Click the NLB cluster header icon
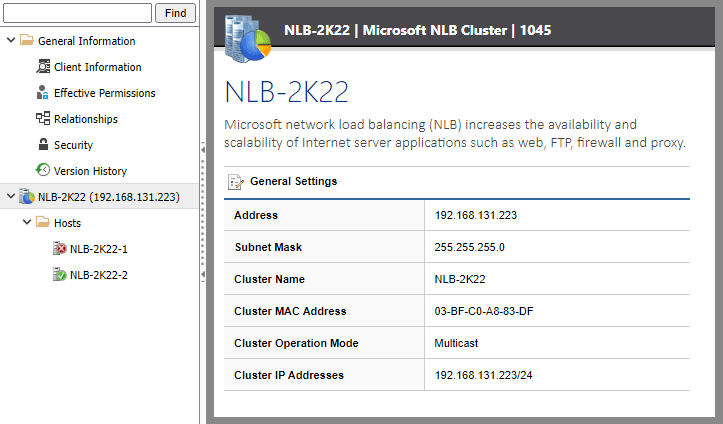 tap(248, 39)
